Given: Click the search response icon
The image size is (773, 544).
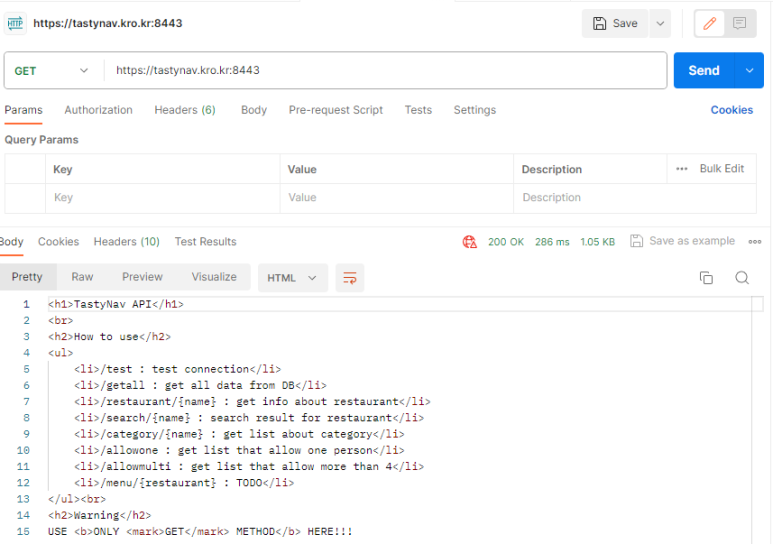Looking at the screenshot, I should pyautogui.click(x=742, y=278).
